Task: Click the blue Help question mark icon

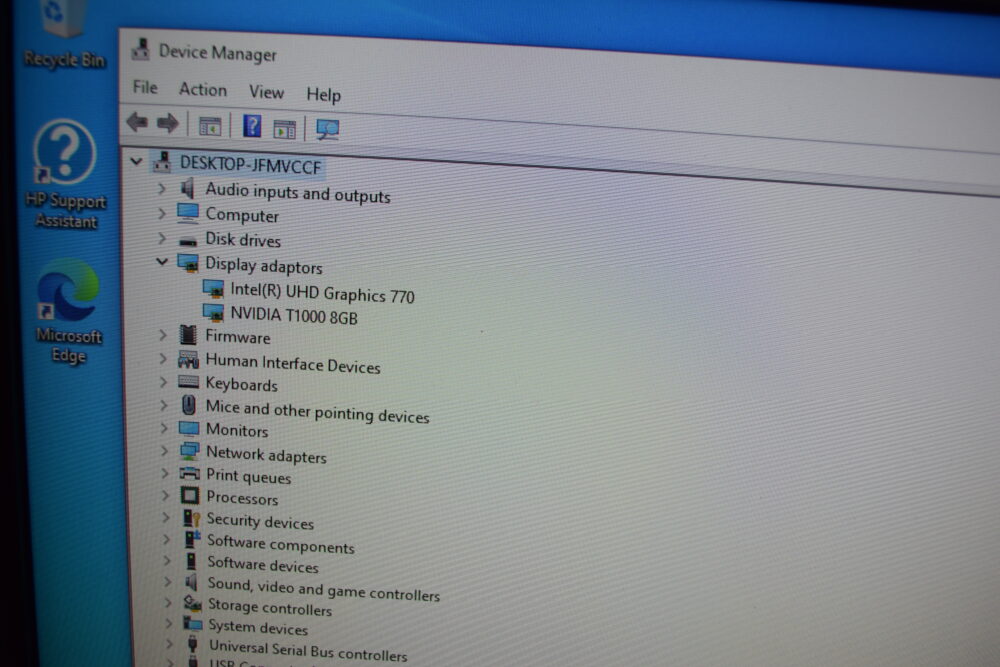Action: (252, 126)
